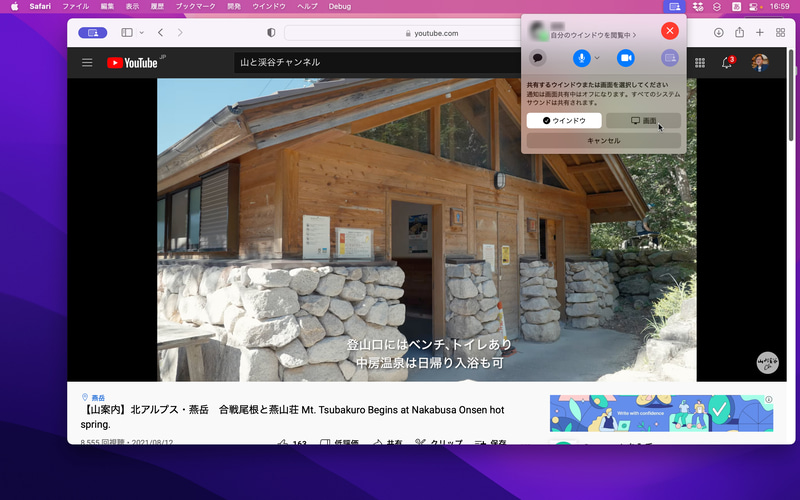The height and width of the screenshot is (500, 800).
Task: Open the 燕岳 location link
Action: 98,397
